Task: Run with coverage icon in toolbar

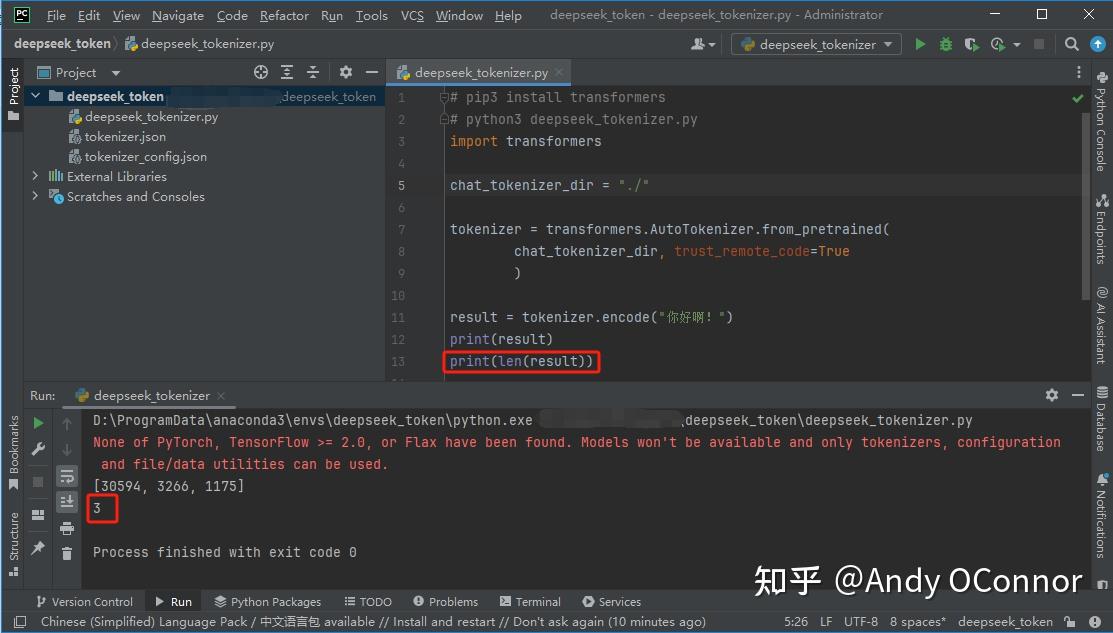Action: click(971, 44)
